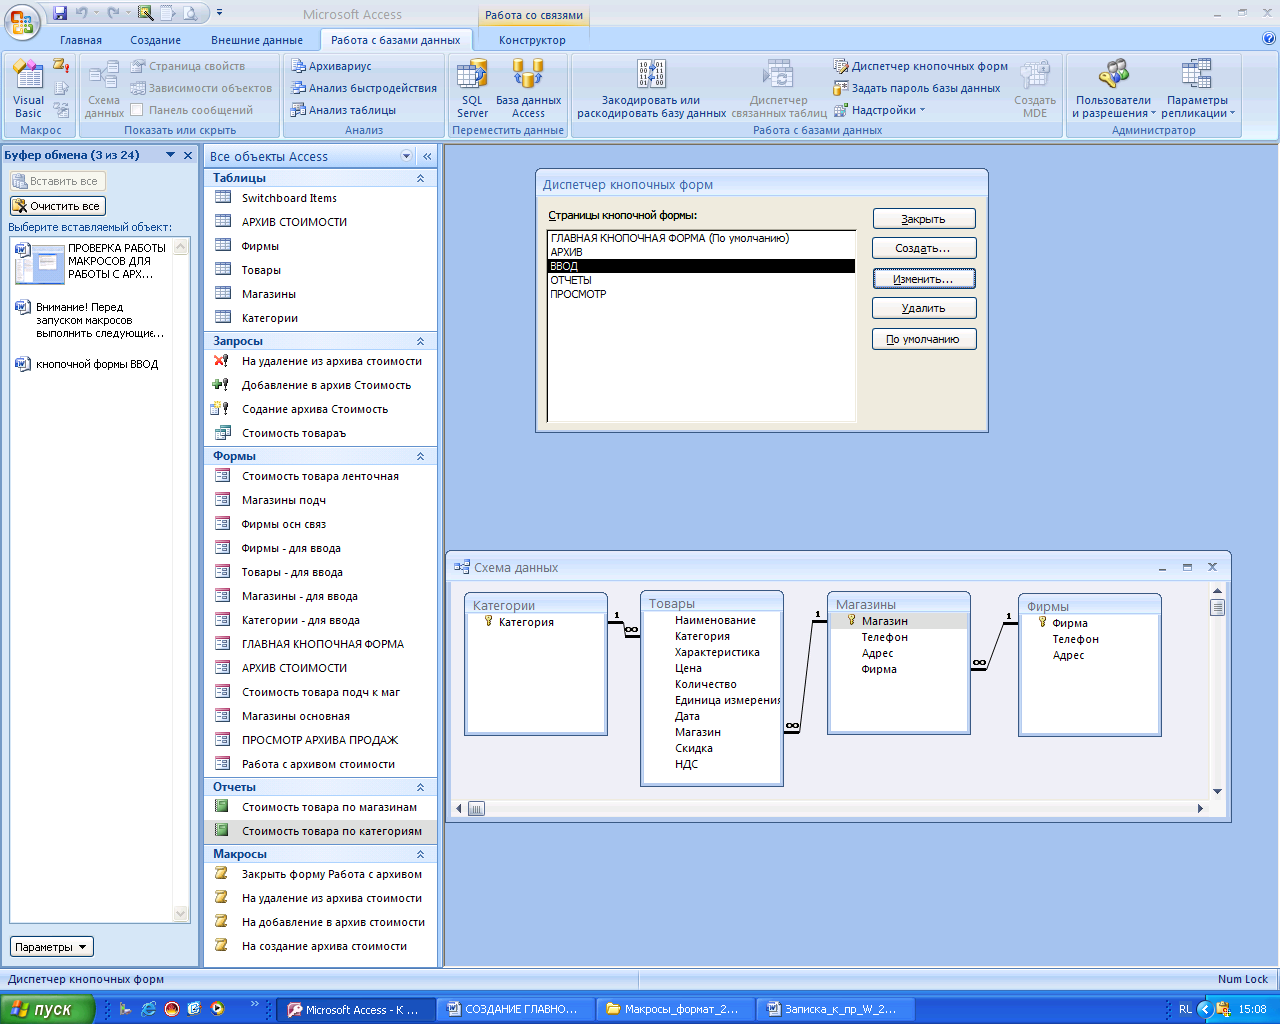Switch to the Главная tab
The width and height of the screenshot is (1280, 1024).
pyautogui.click(x=81, y=40)
